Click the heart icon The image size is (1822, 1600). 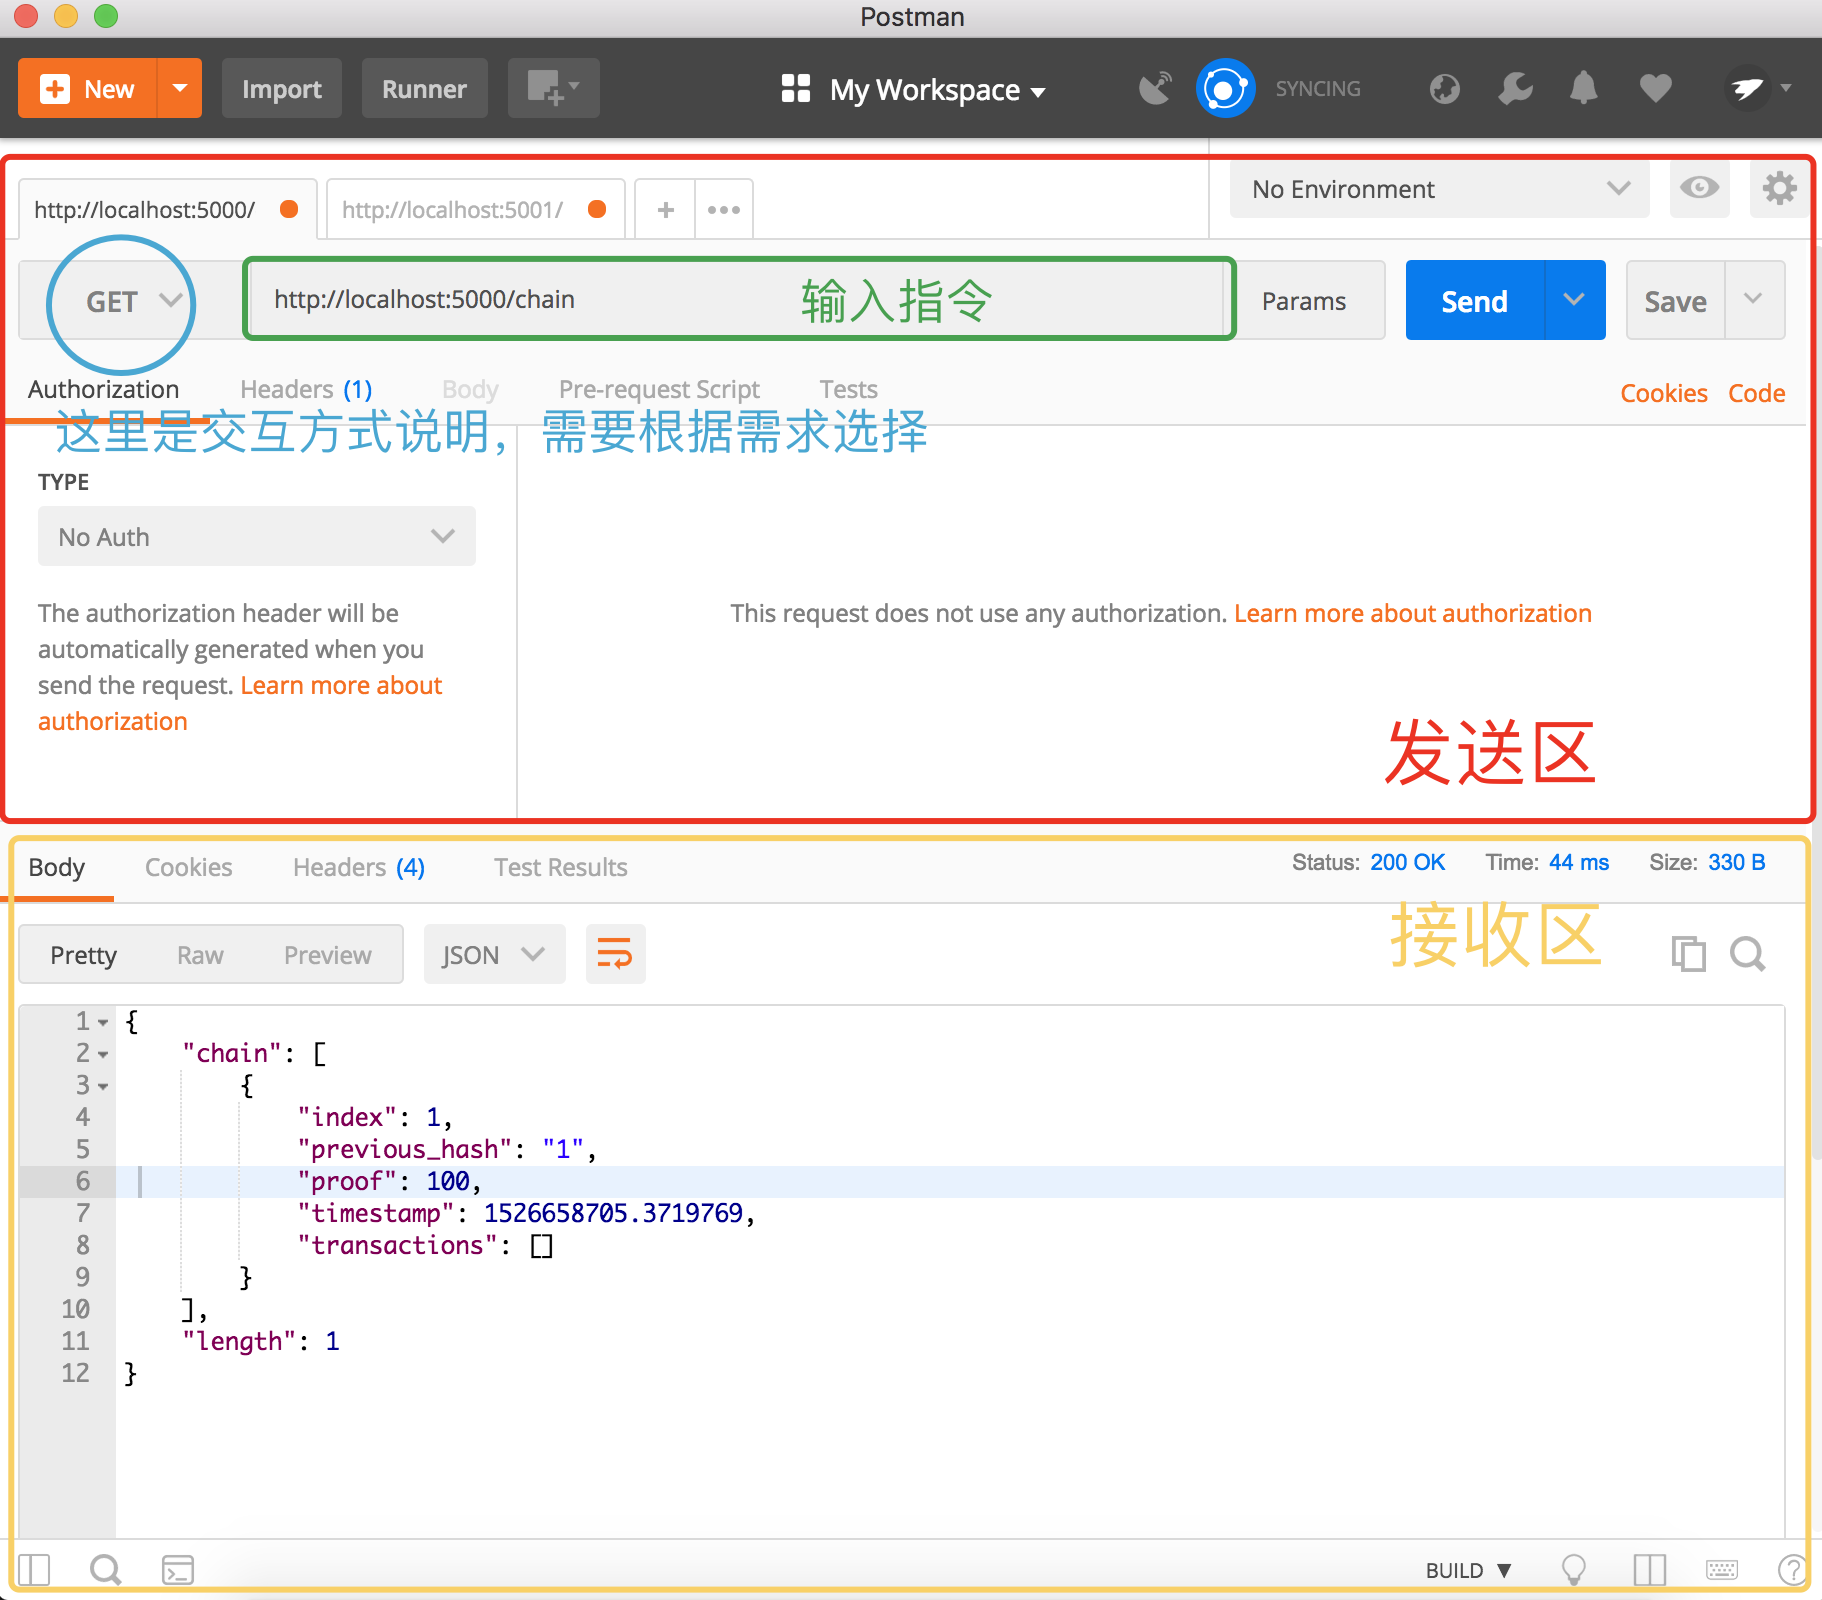pos(1656,89)
